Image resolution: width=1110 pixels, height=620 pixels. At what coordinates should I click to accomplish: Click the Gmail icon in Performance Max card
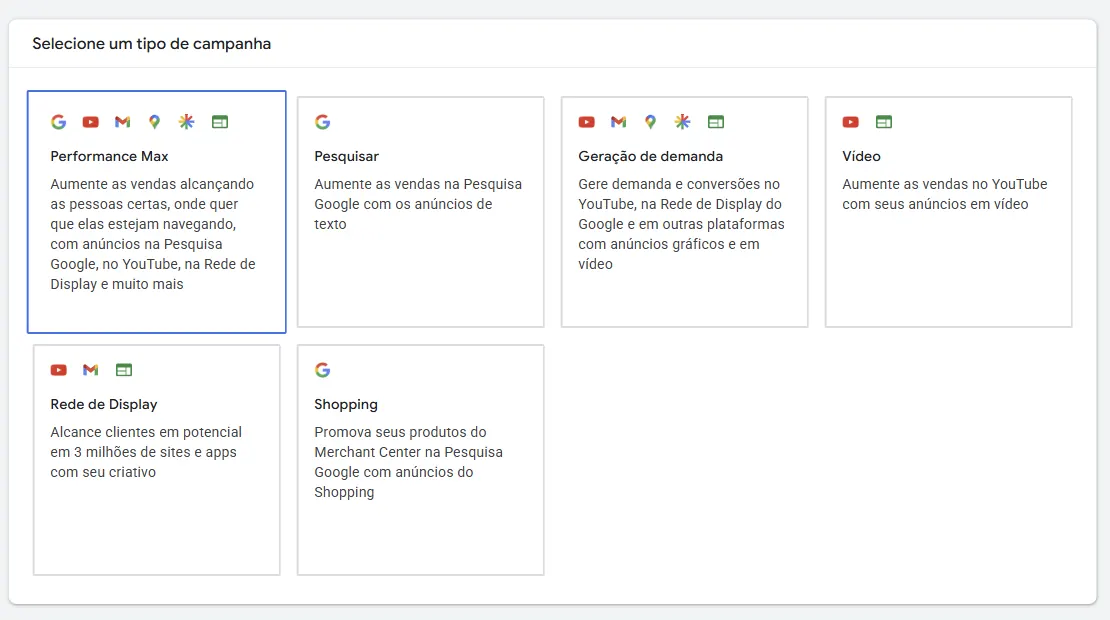tap(122, 122)
